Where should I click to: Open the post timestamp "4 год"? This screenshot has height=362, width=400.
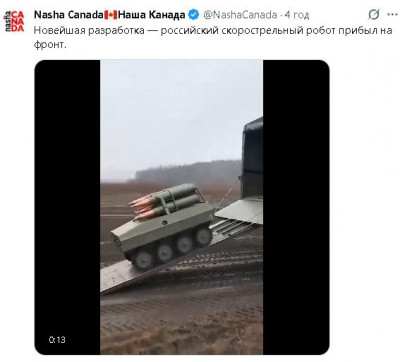[297, 15]
